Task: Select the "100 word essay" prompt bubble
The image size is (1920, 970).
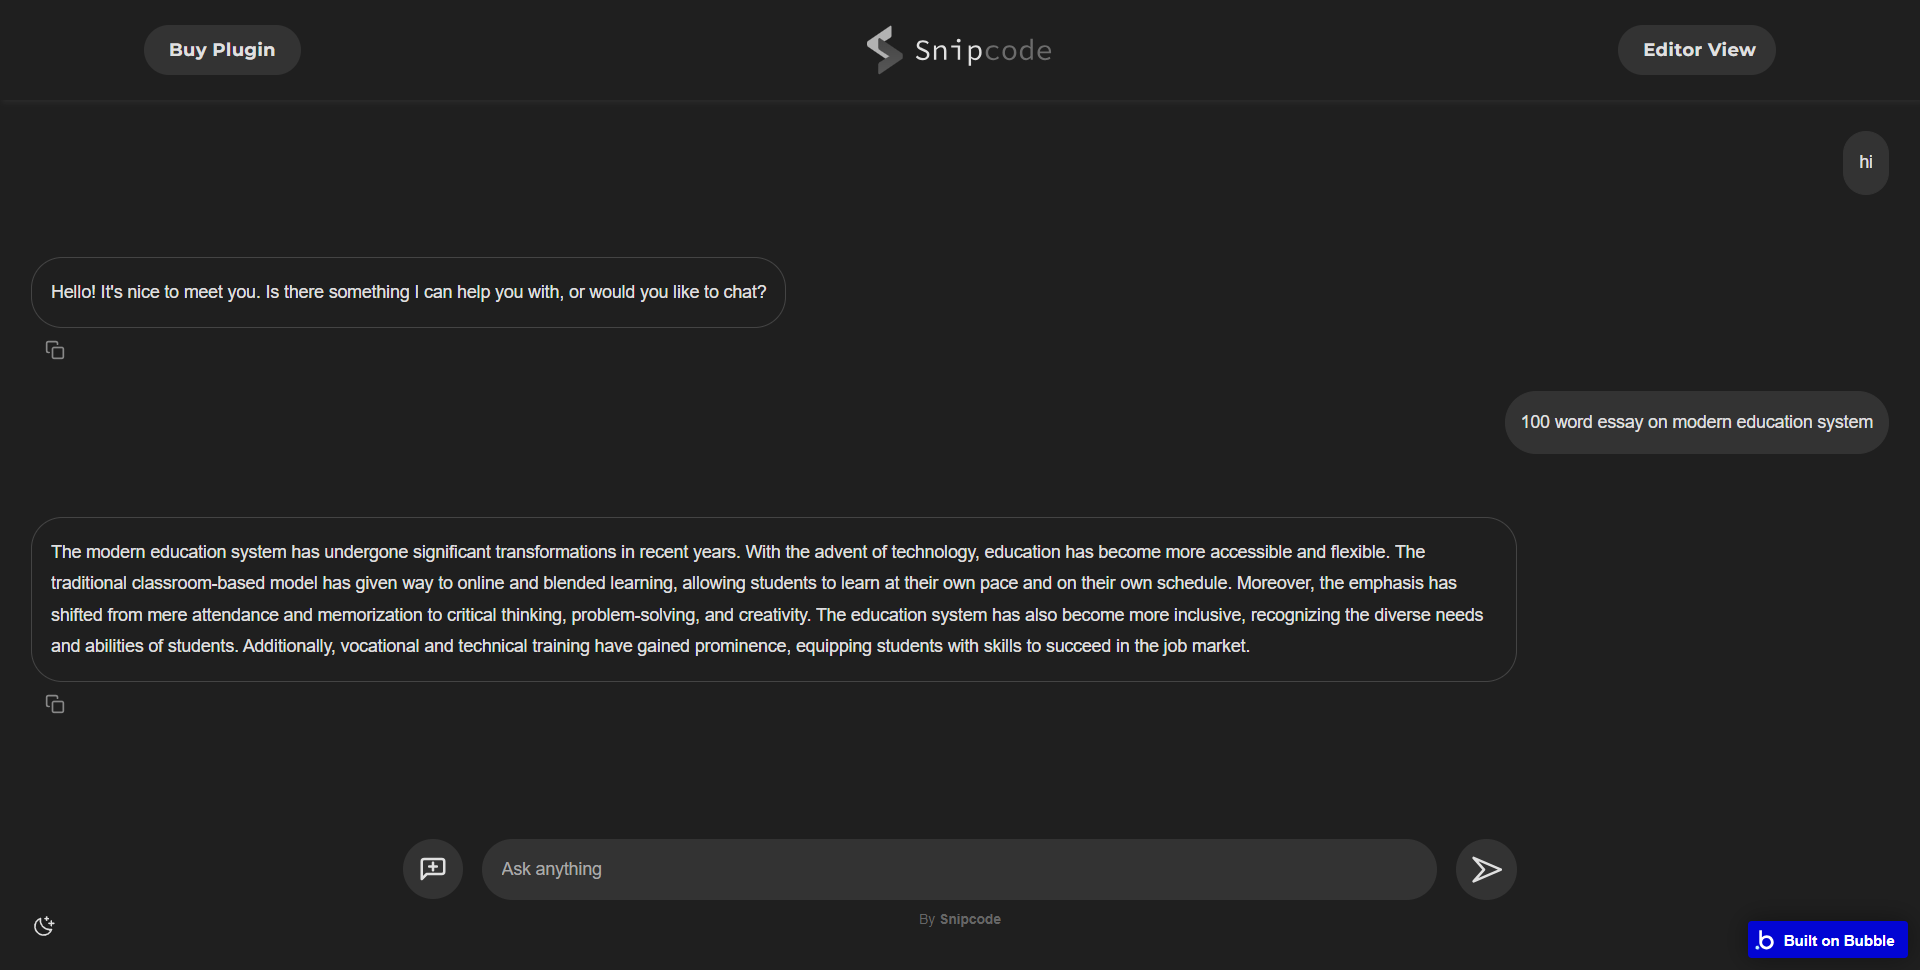Action: [1696, 422]
